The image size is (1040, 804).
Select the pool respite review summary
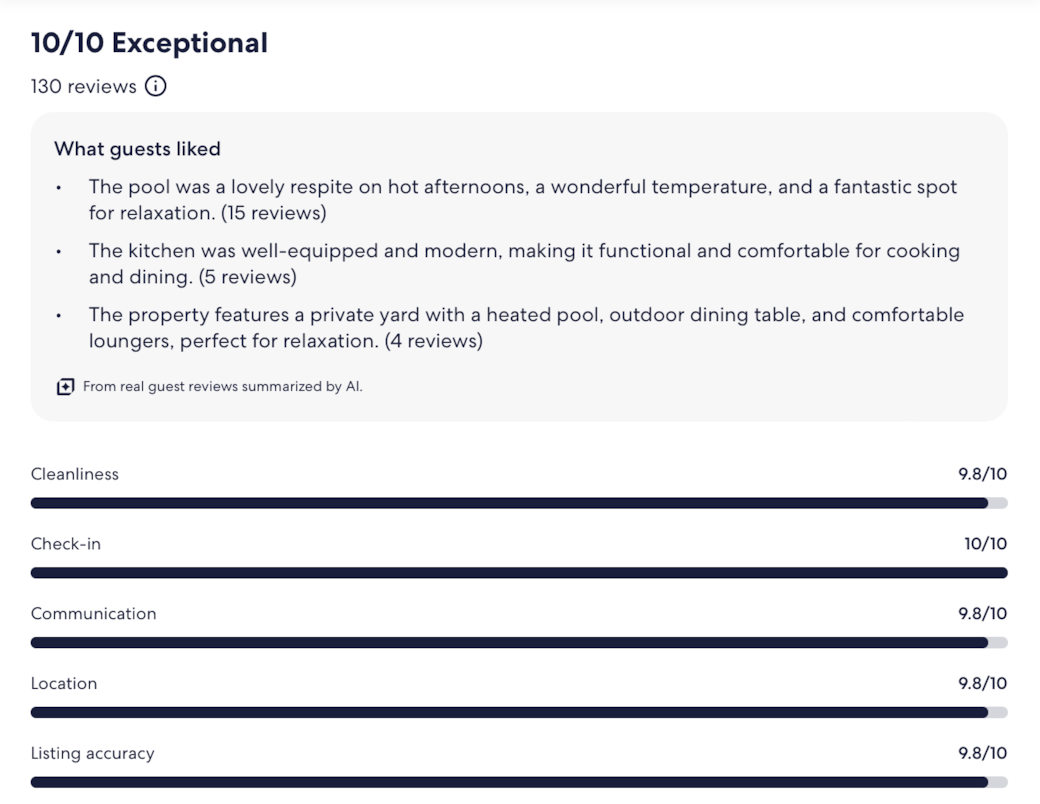523,200
